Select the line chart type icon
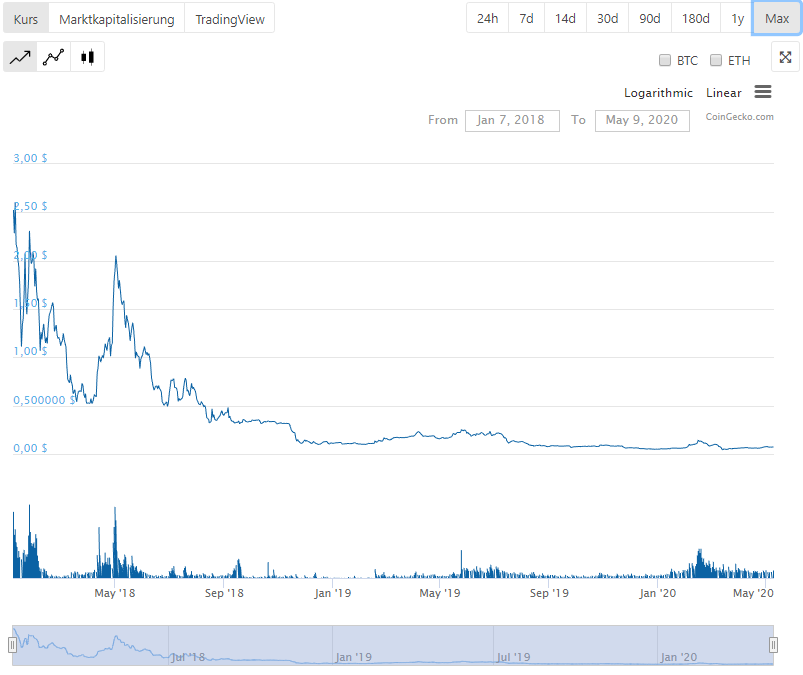Viewport: 803px width, 675px height. pos(20,58)
